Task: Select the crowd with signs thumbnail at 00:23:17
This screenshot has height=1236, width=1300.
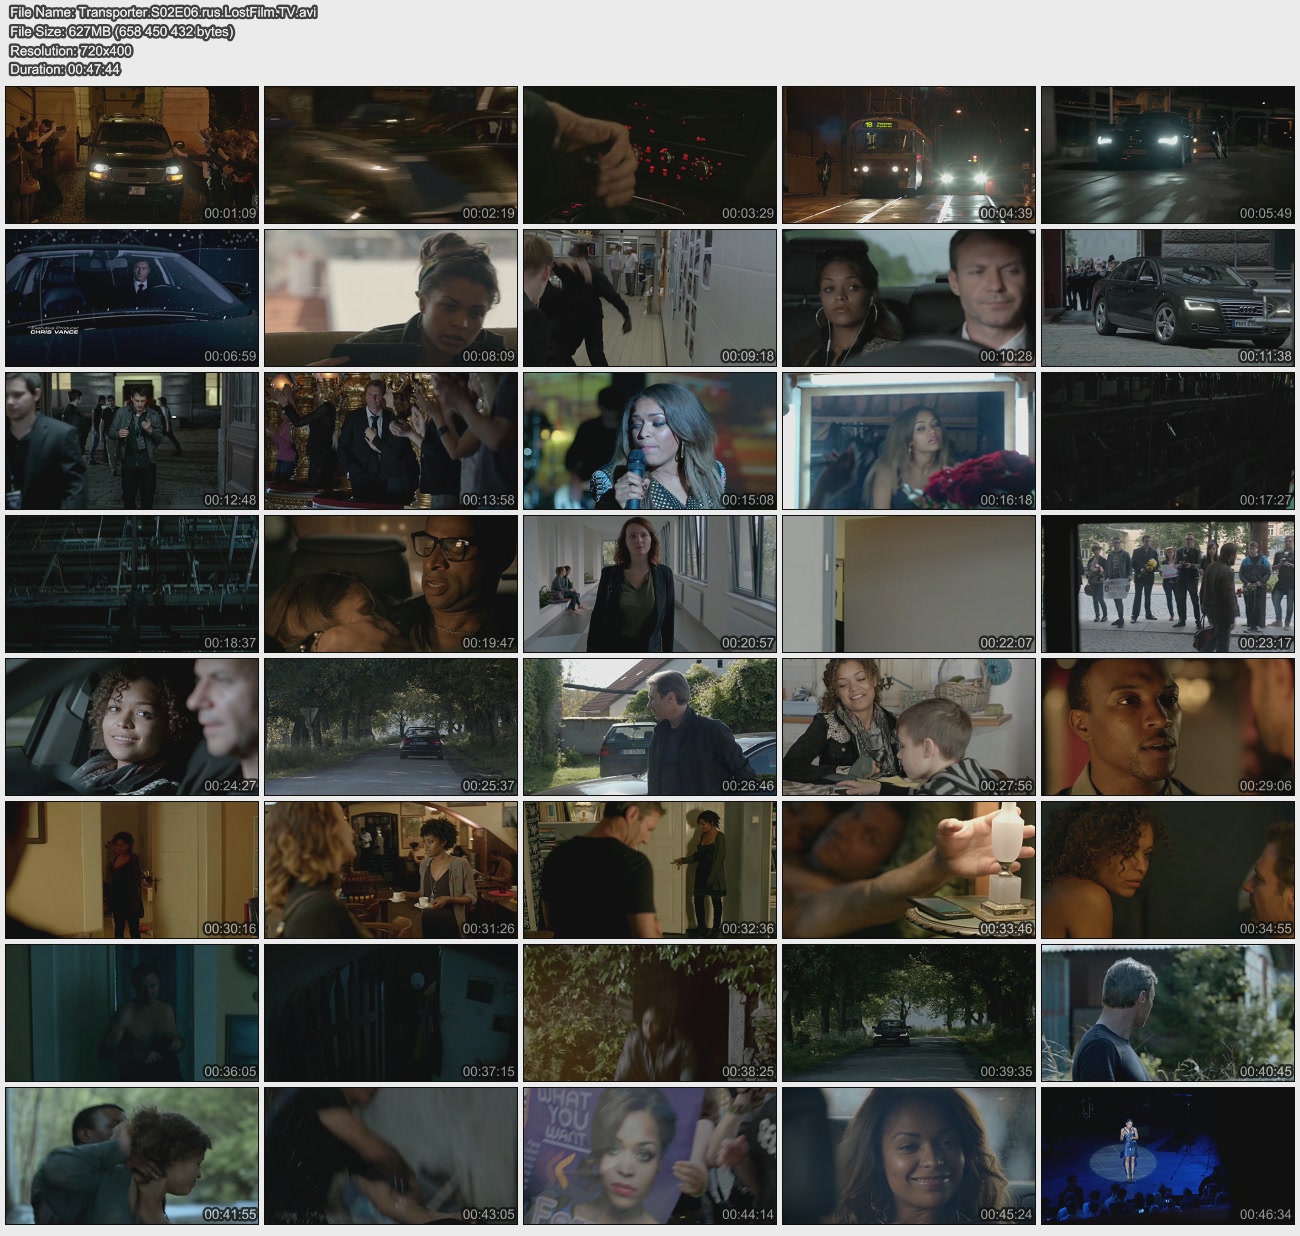Action: 1167,584
